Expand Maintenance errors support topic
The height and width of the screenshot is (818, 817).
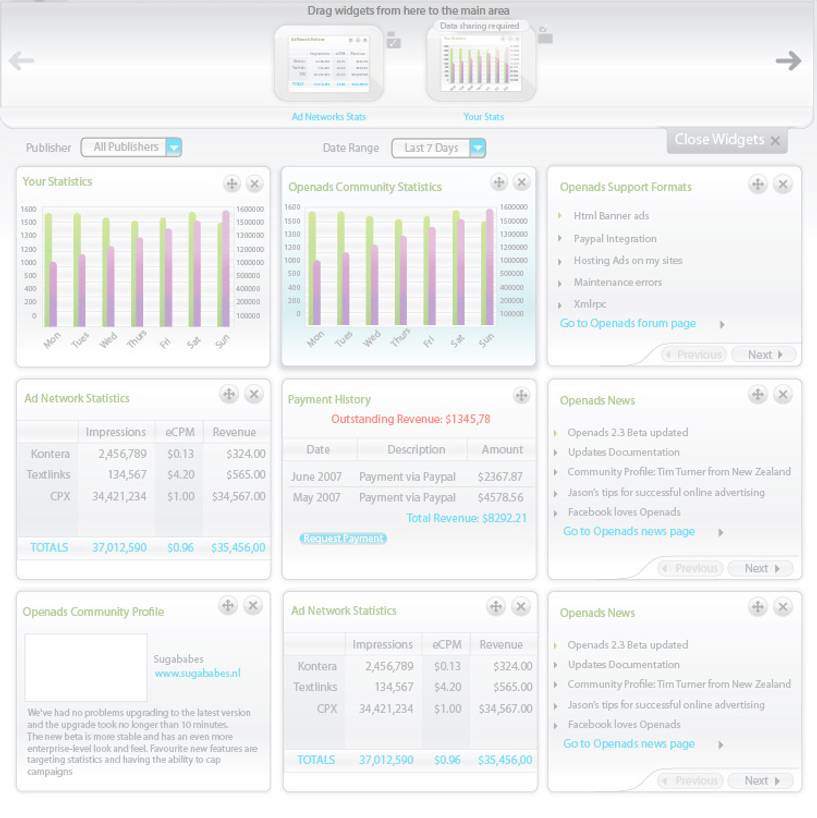[617, 283]
